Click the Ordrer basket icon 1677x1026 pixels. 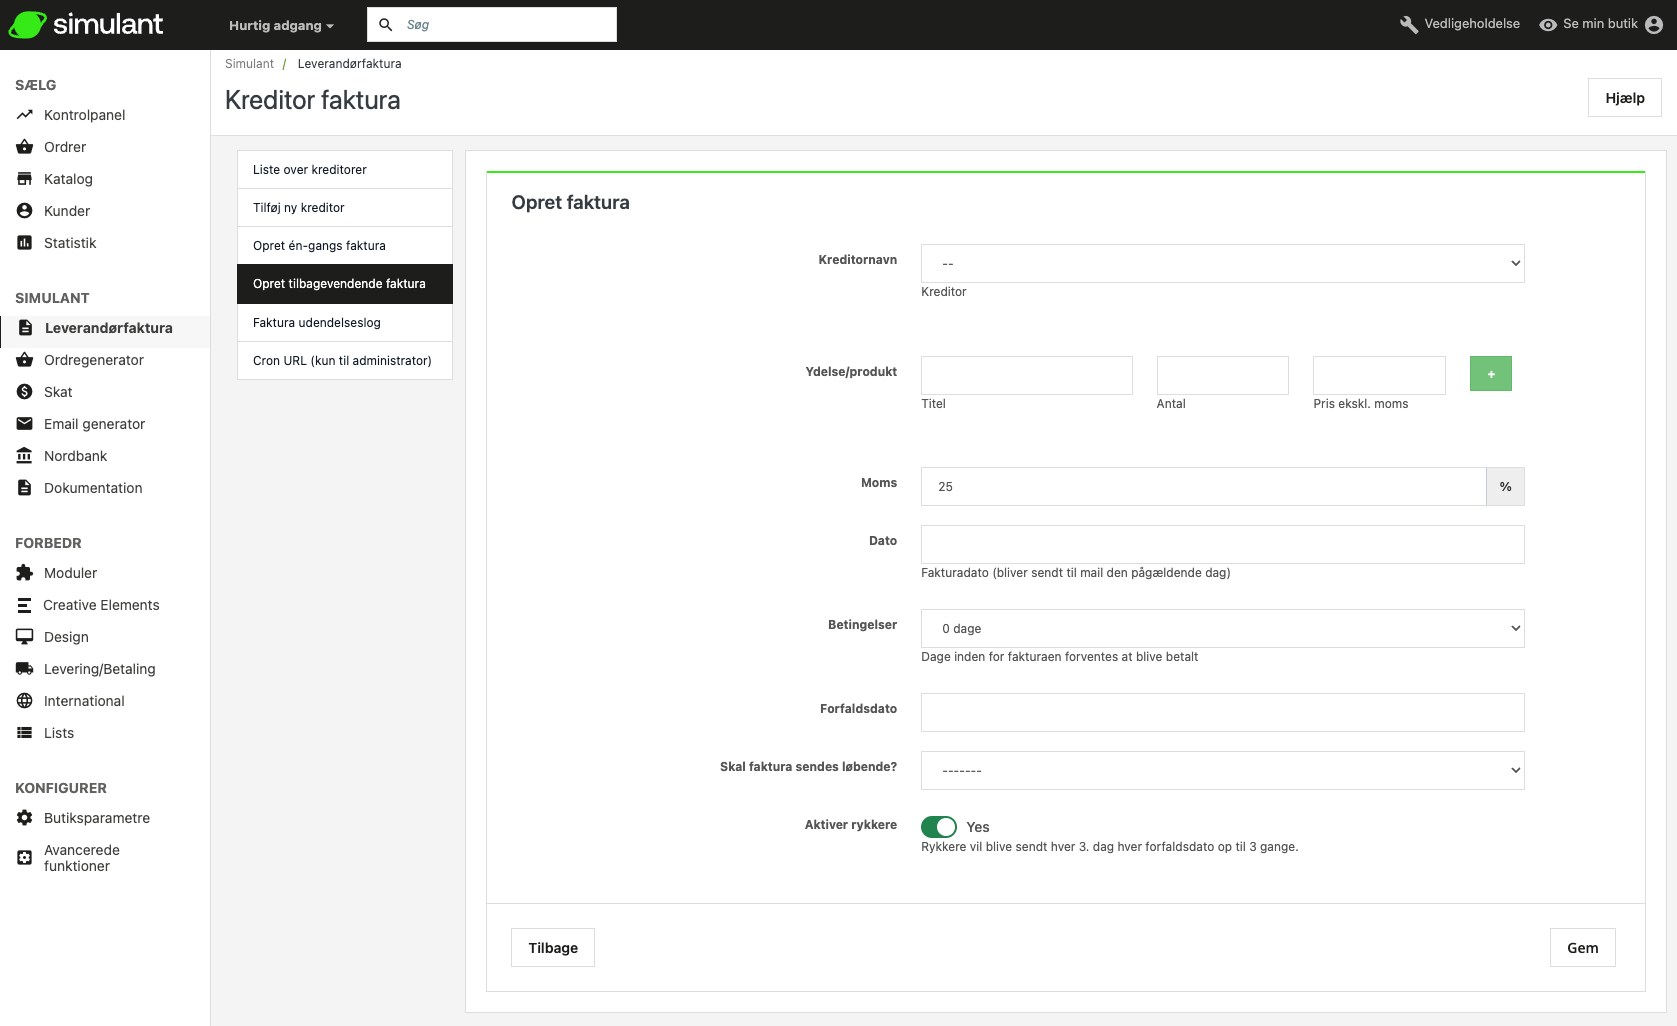point(24,147)
